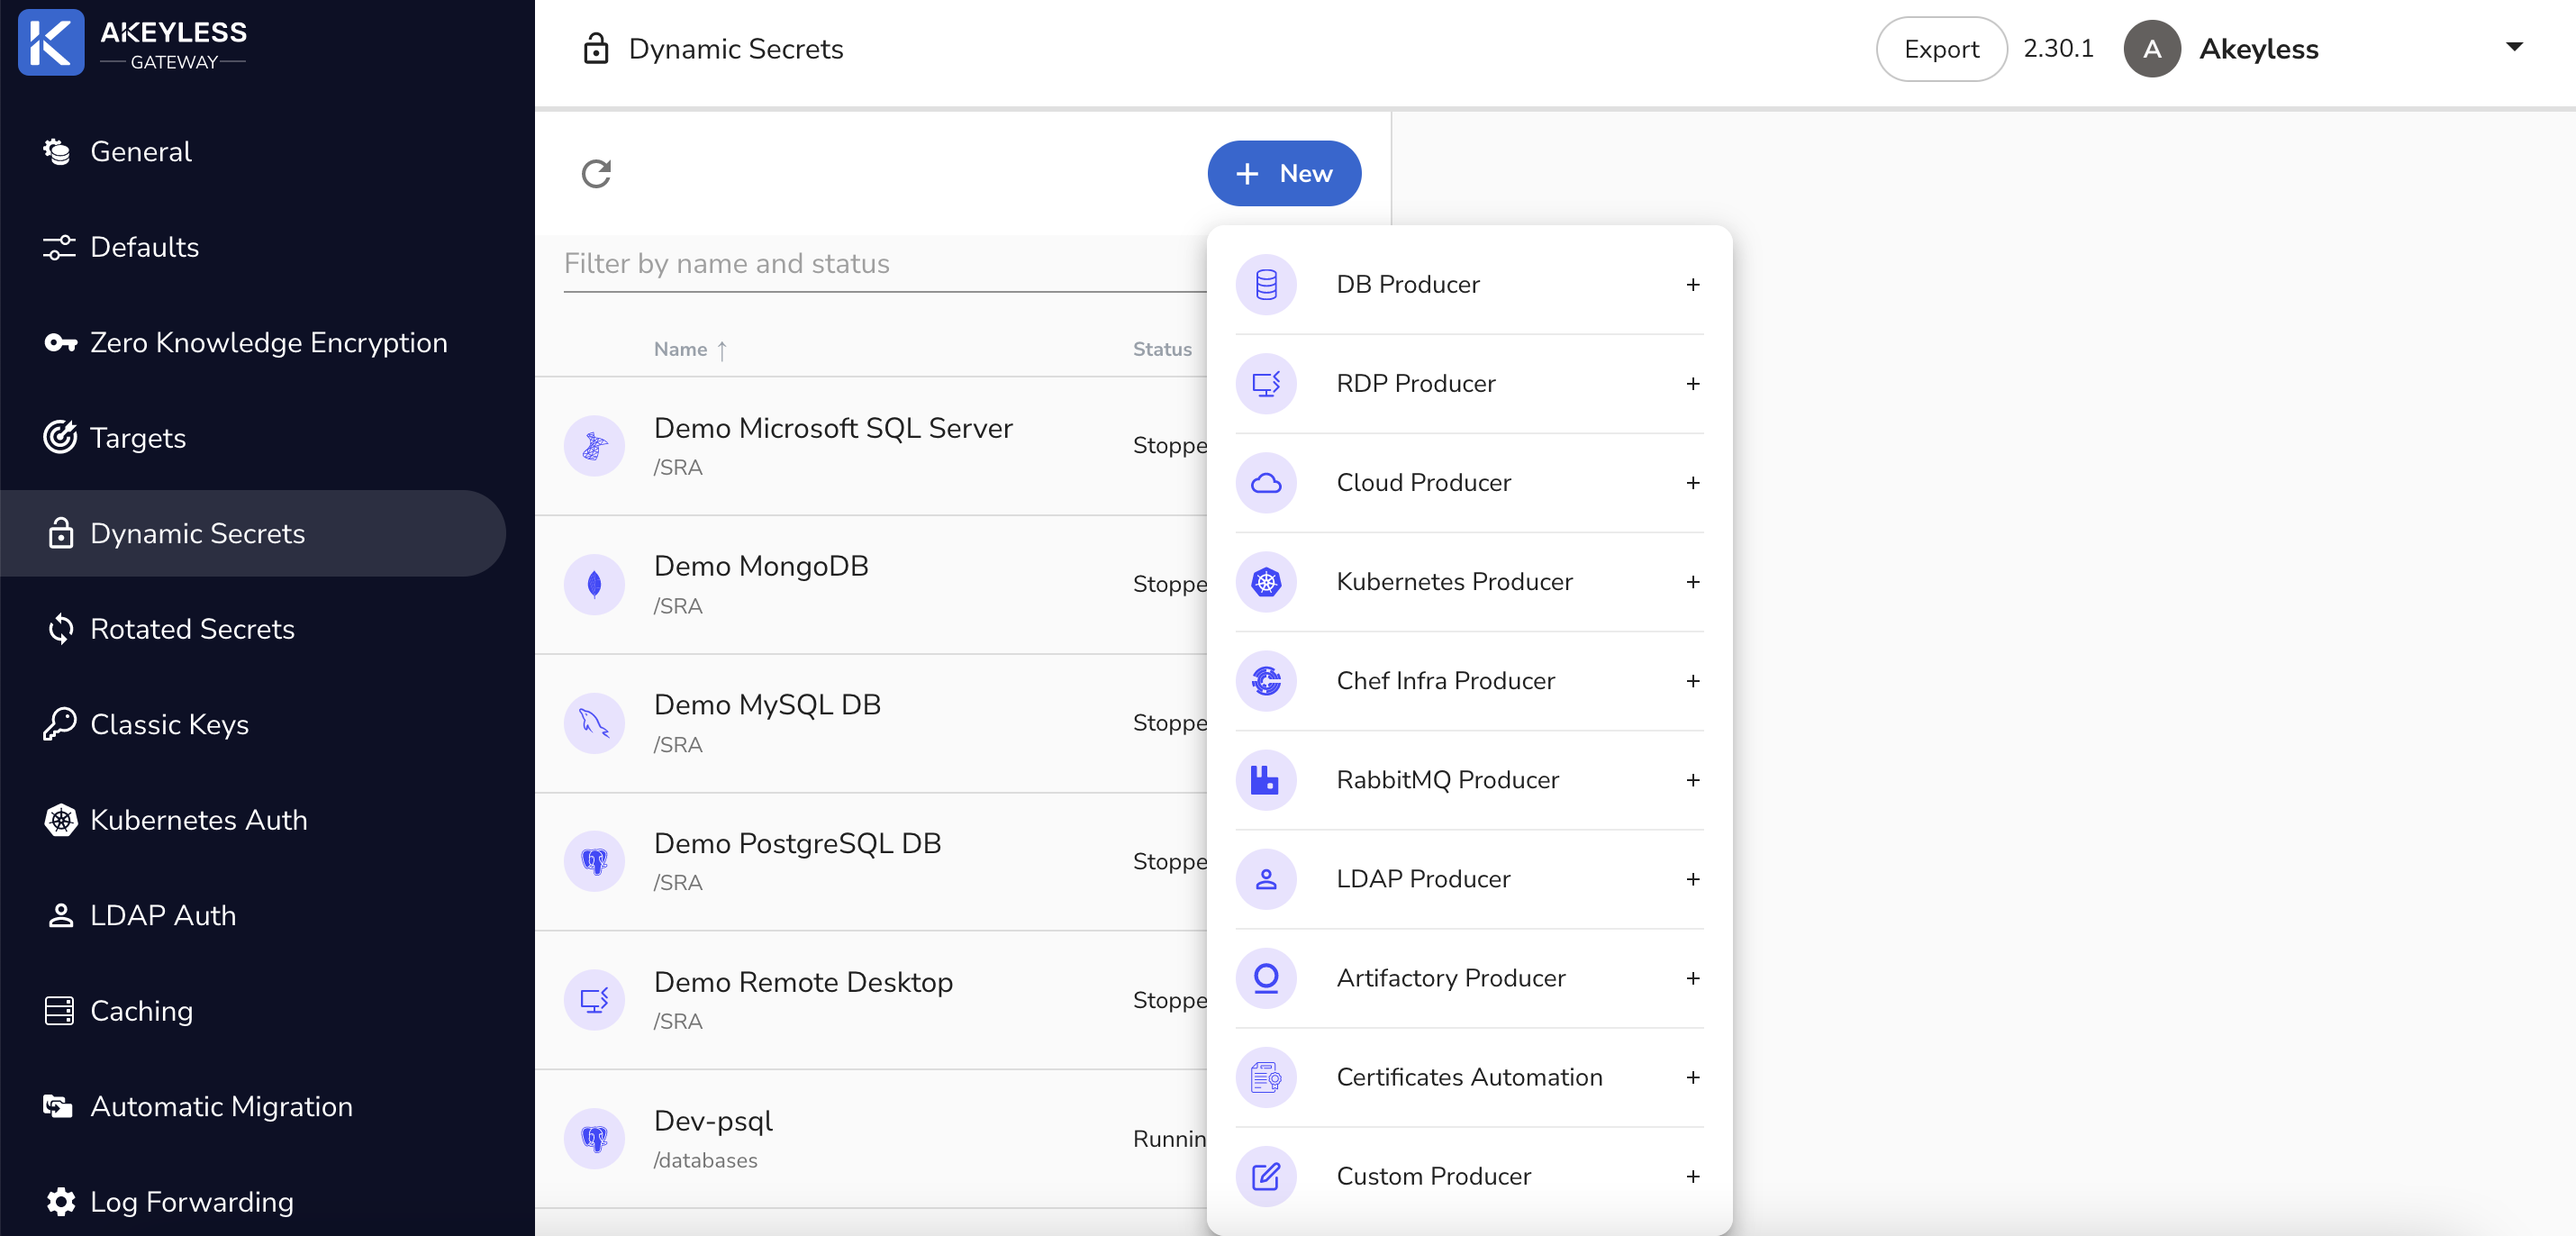Click the Classic Keys key icon
2576x1236 pixels.
60,724
